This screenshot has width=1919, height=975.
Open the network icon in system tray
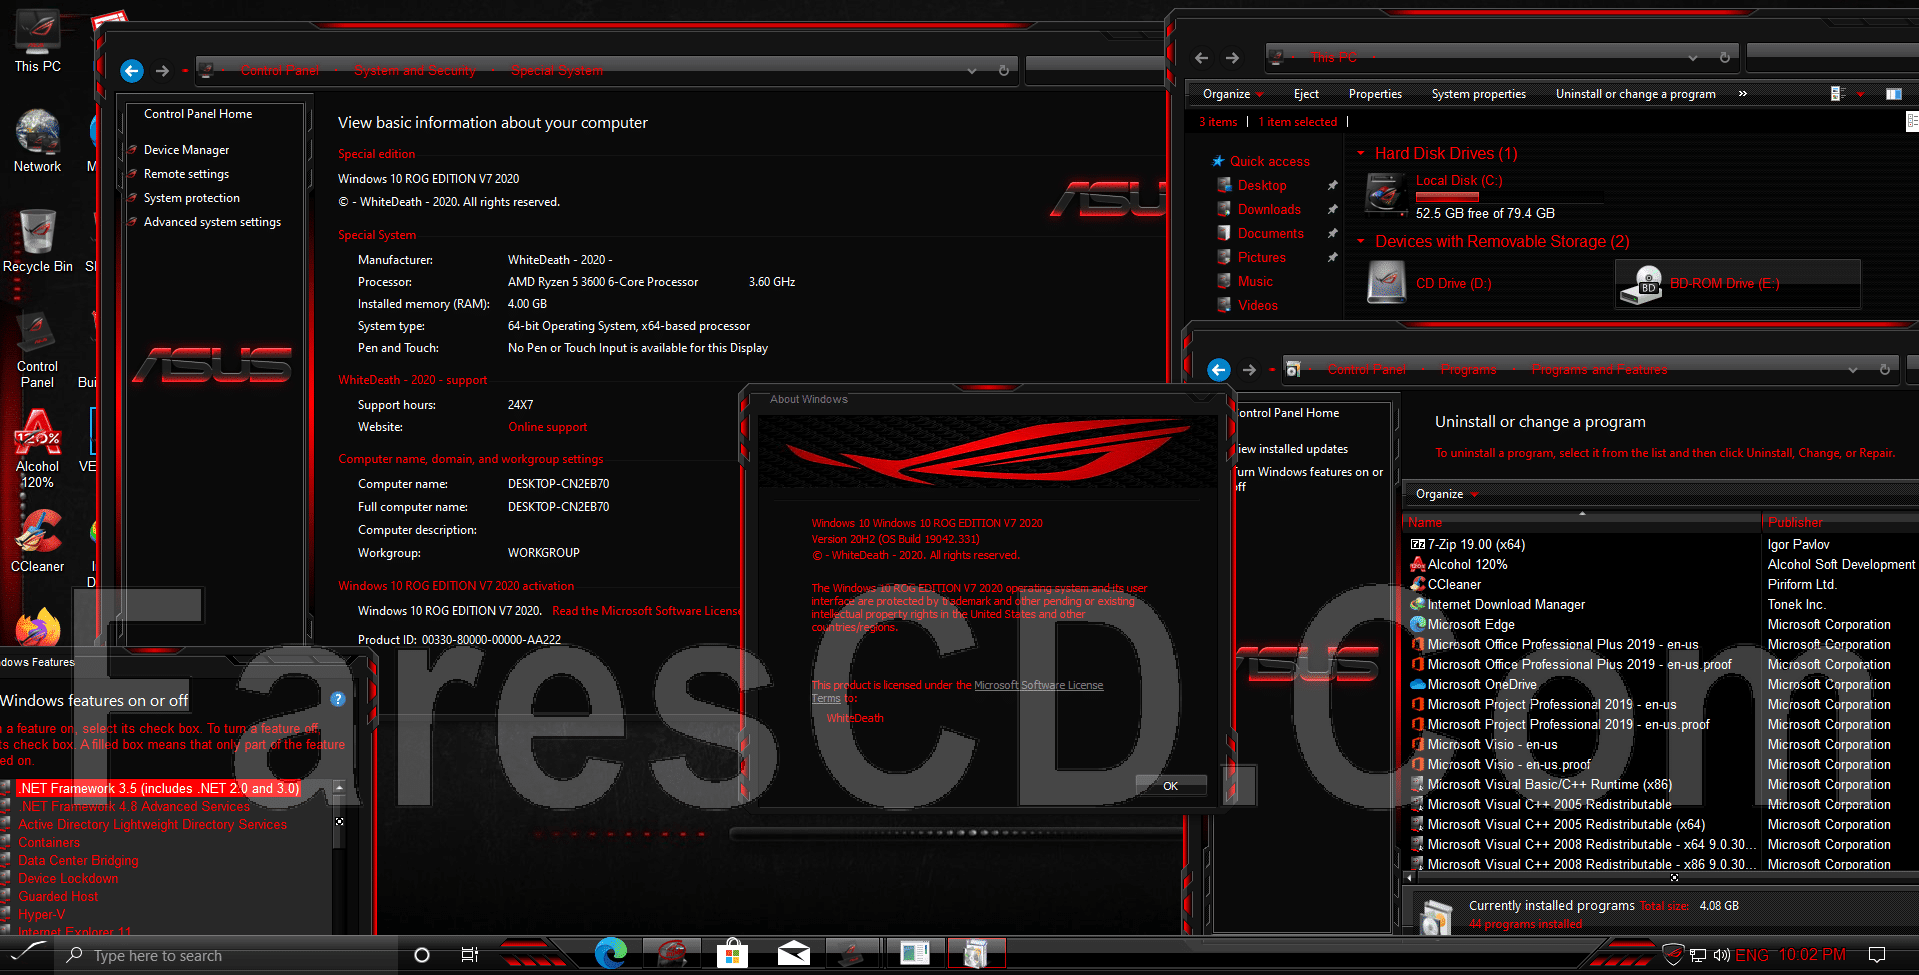(x=1697, y=955)
